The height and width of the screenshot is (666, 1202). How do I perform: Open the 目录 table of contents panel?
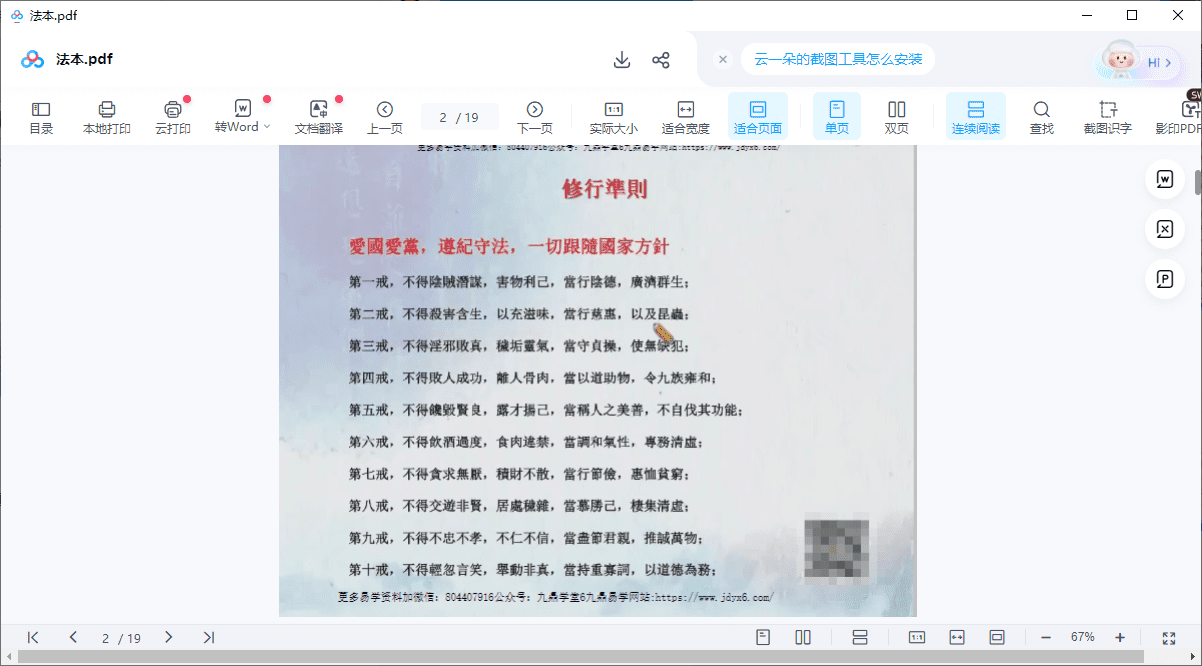point(41,116)
